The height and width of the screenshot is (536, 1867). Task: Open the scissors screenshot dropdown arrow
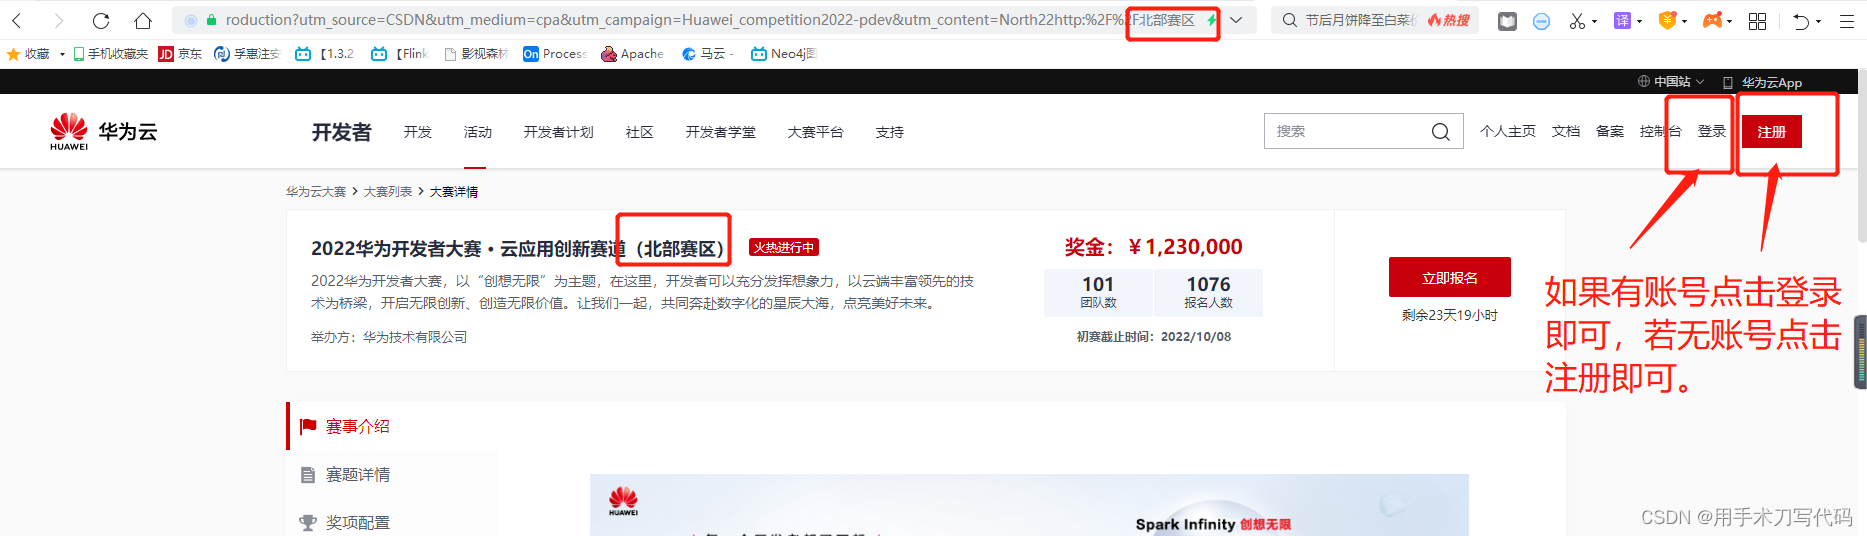1594,21
